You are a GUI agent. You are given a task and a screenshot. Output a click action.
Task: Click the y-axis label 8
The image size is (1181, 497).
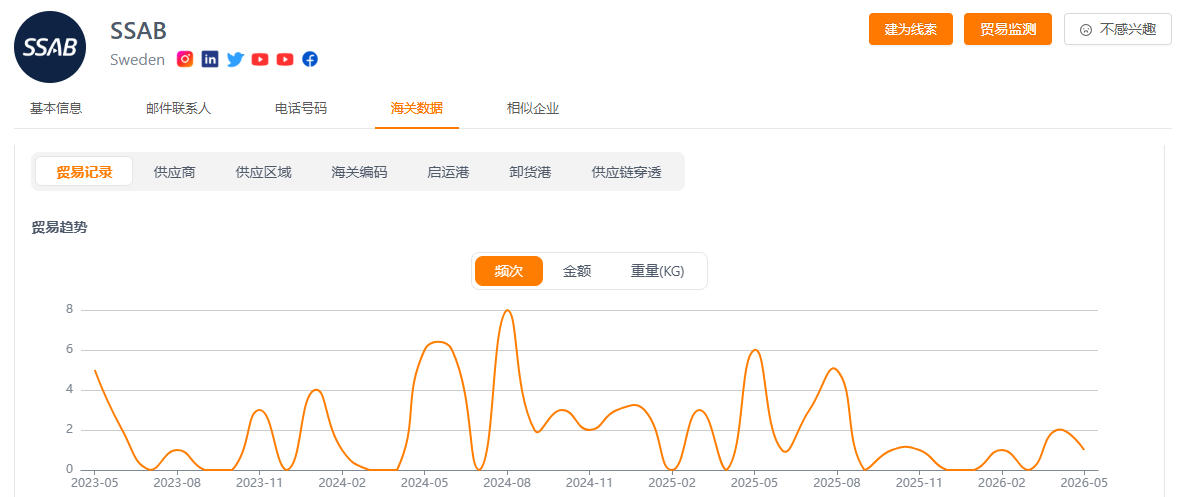coord(69,309)
